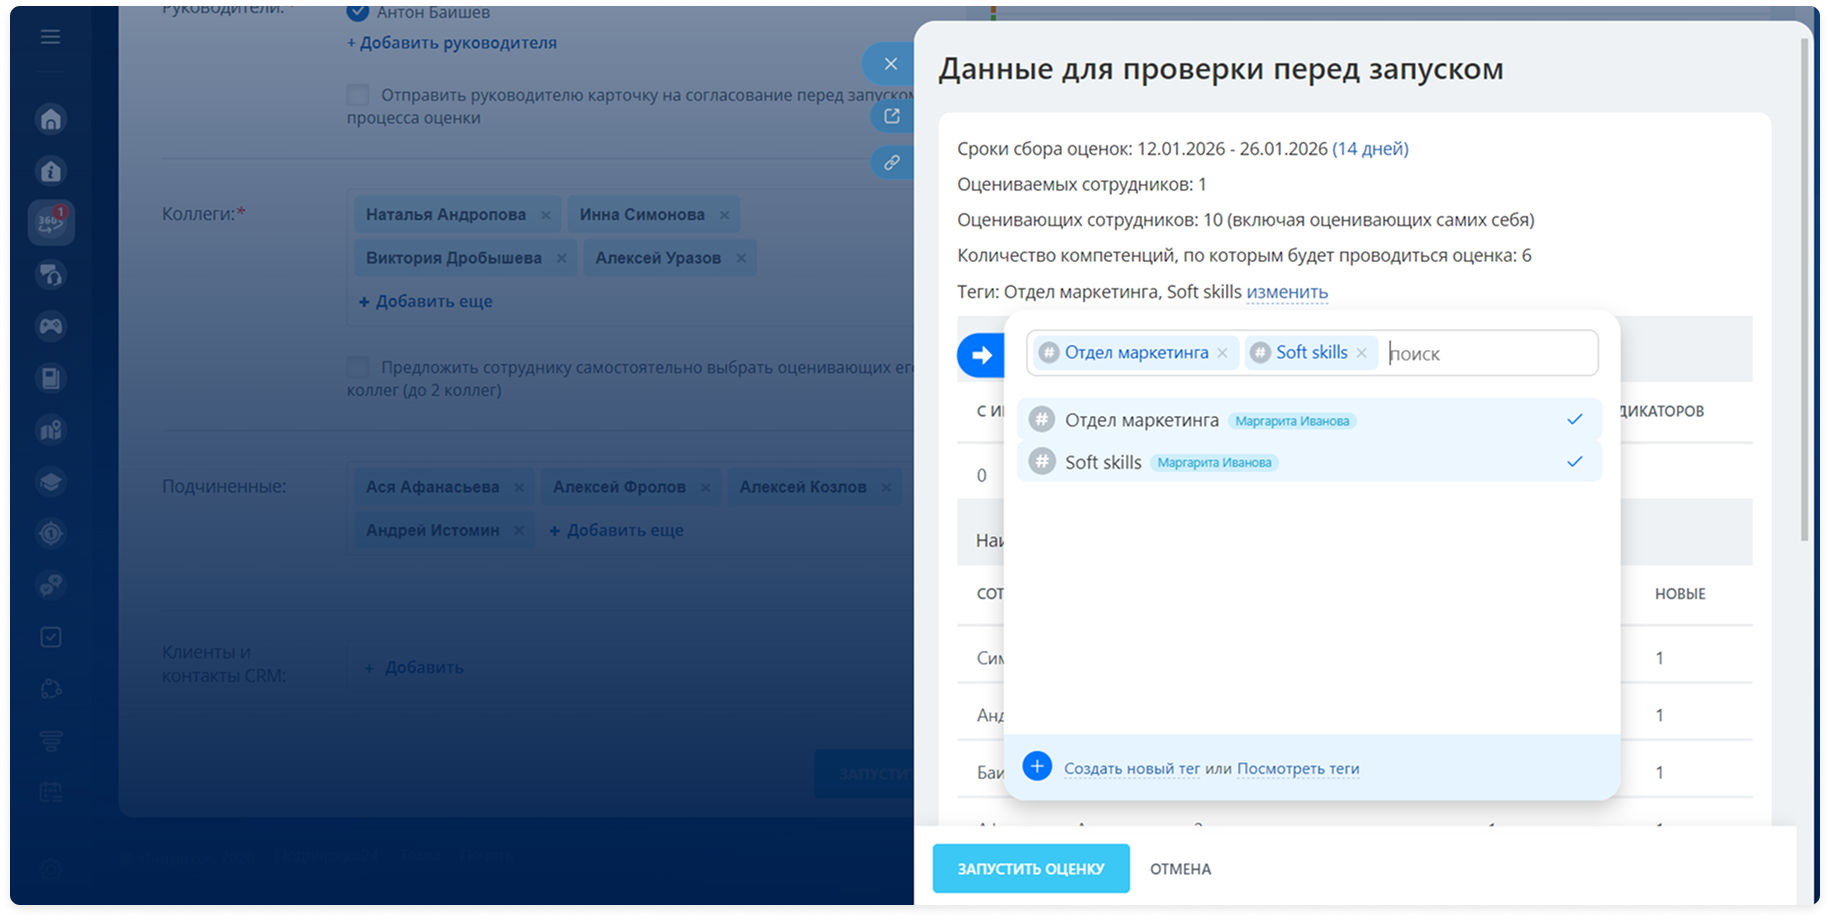Open the hamburger menu in the sidebar
1830x919 pixels.
click(x=50, y=38)
